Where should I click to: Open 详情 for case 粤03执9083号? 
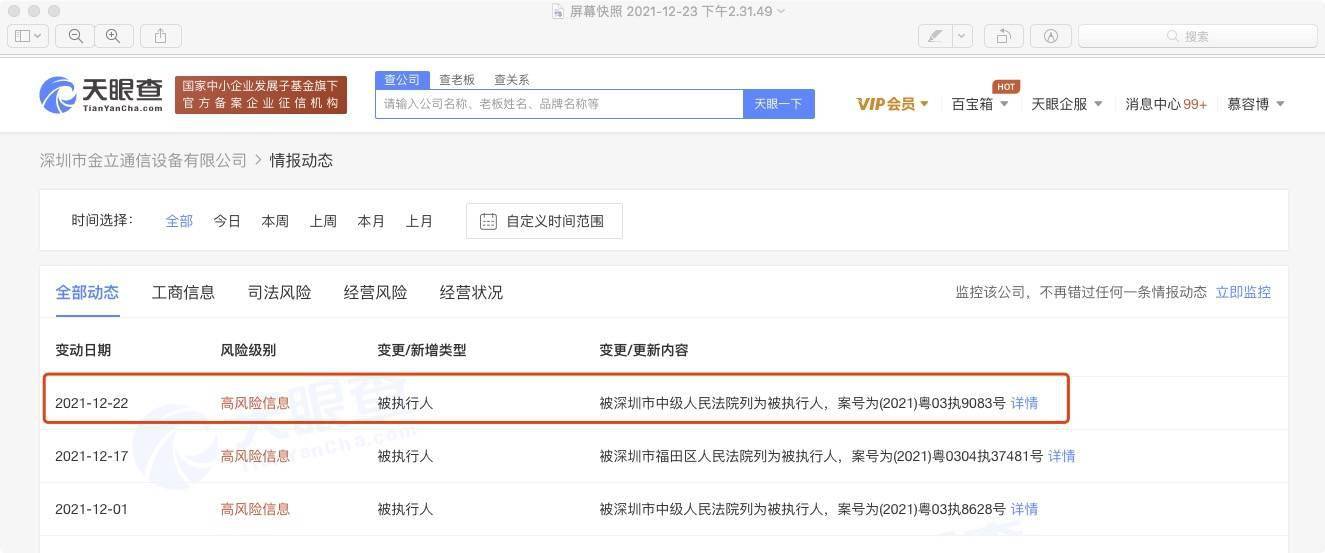point(1024,403)
